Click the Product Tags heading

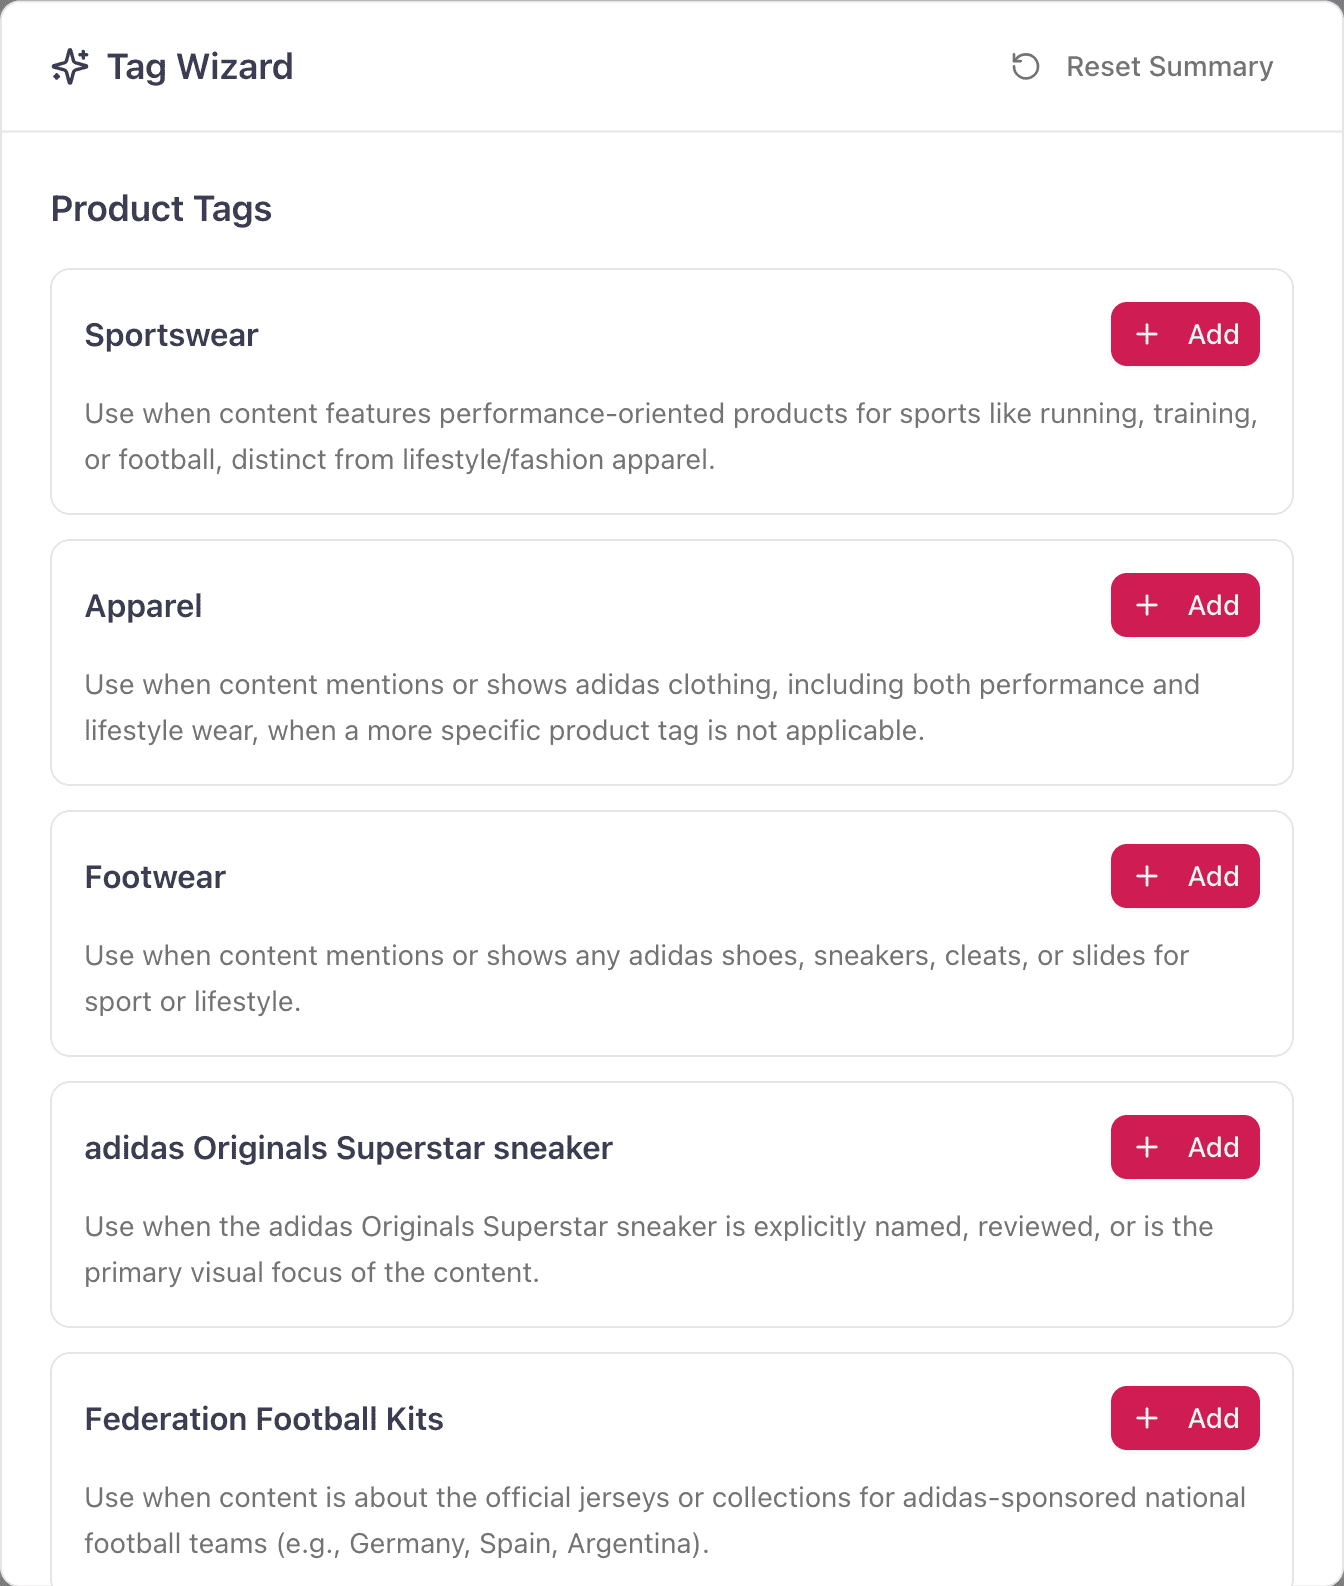pyautogui.click(x=161, y=209)
